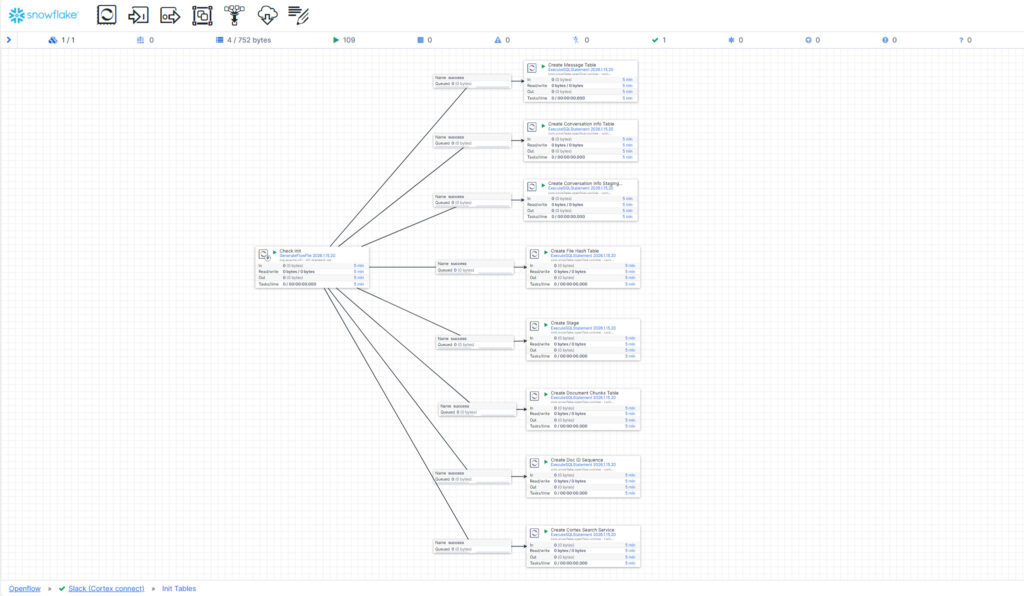Select the Input Port toolbar icon
Viewport: 1024px width, 596px height.
(139, 15)
